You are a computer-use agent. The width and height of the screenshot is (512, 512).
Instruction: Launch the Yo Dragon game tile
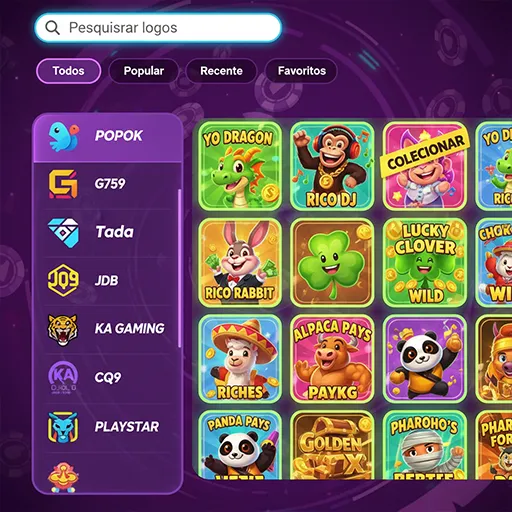point(240,166)
